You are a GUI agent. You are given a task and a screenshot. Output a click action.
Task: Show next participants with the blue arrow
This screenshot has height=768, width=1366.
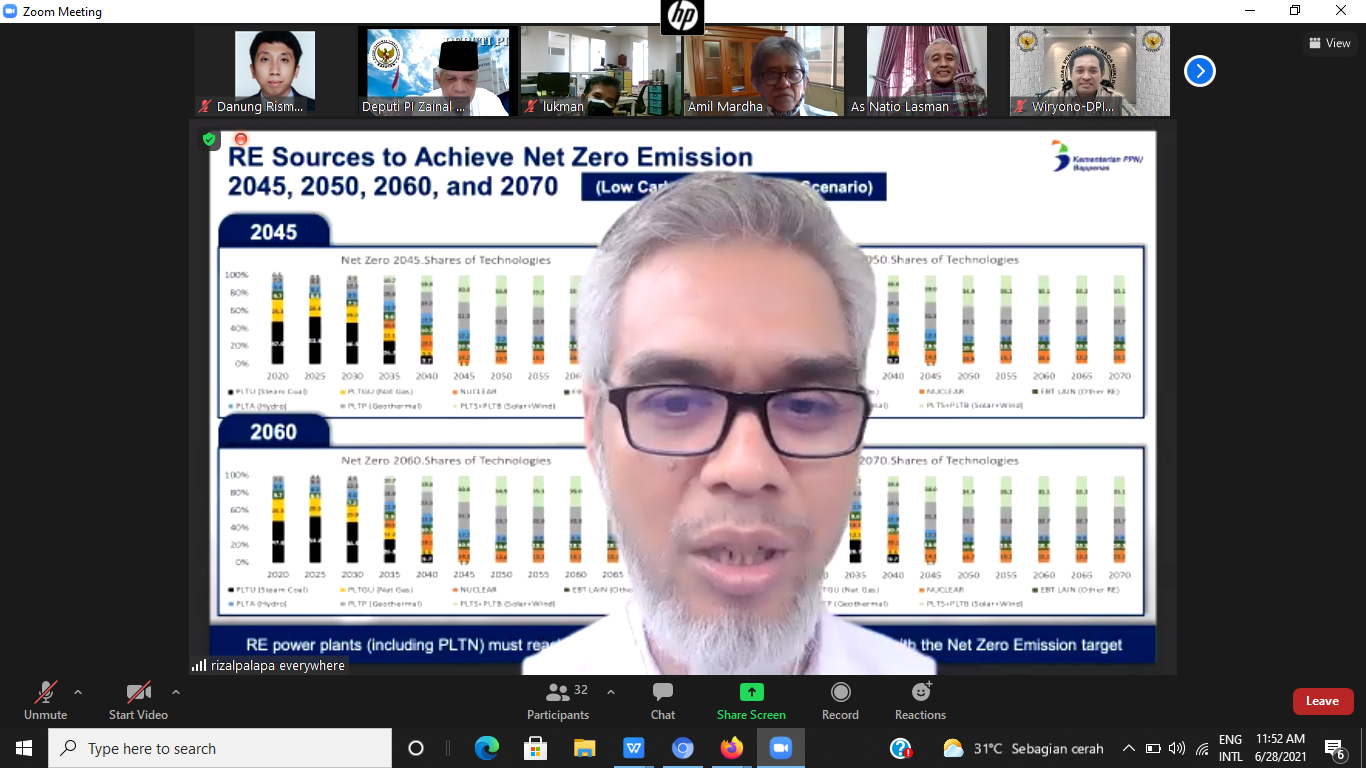tap(1200, 71)
